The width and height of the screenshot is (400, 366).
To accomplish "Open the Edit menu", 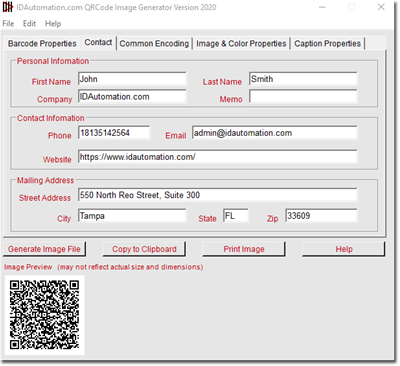I will pyautogui.click(x=29, y=24).
